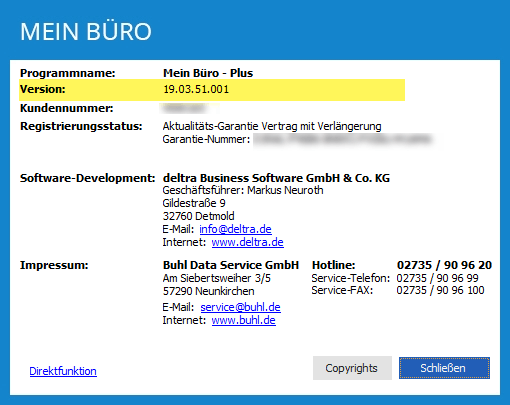The image size is (510, 405).
Task: Click the Version label
Action: [x=43, y=89]
